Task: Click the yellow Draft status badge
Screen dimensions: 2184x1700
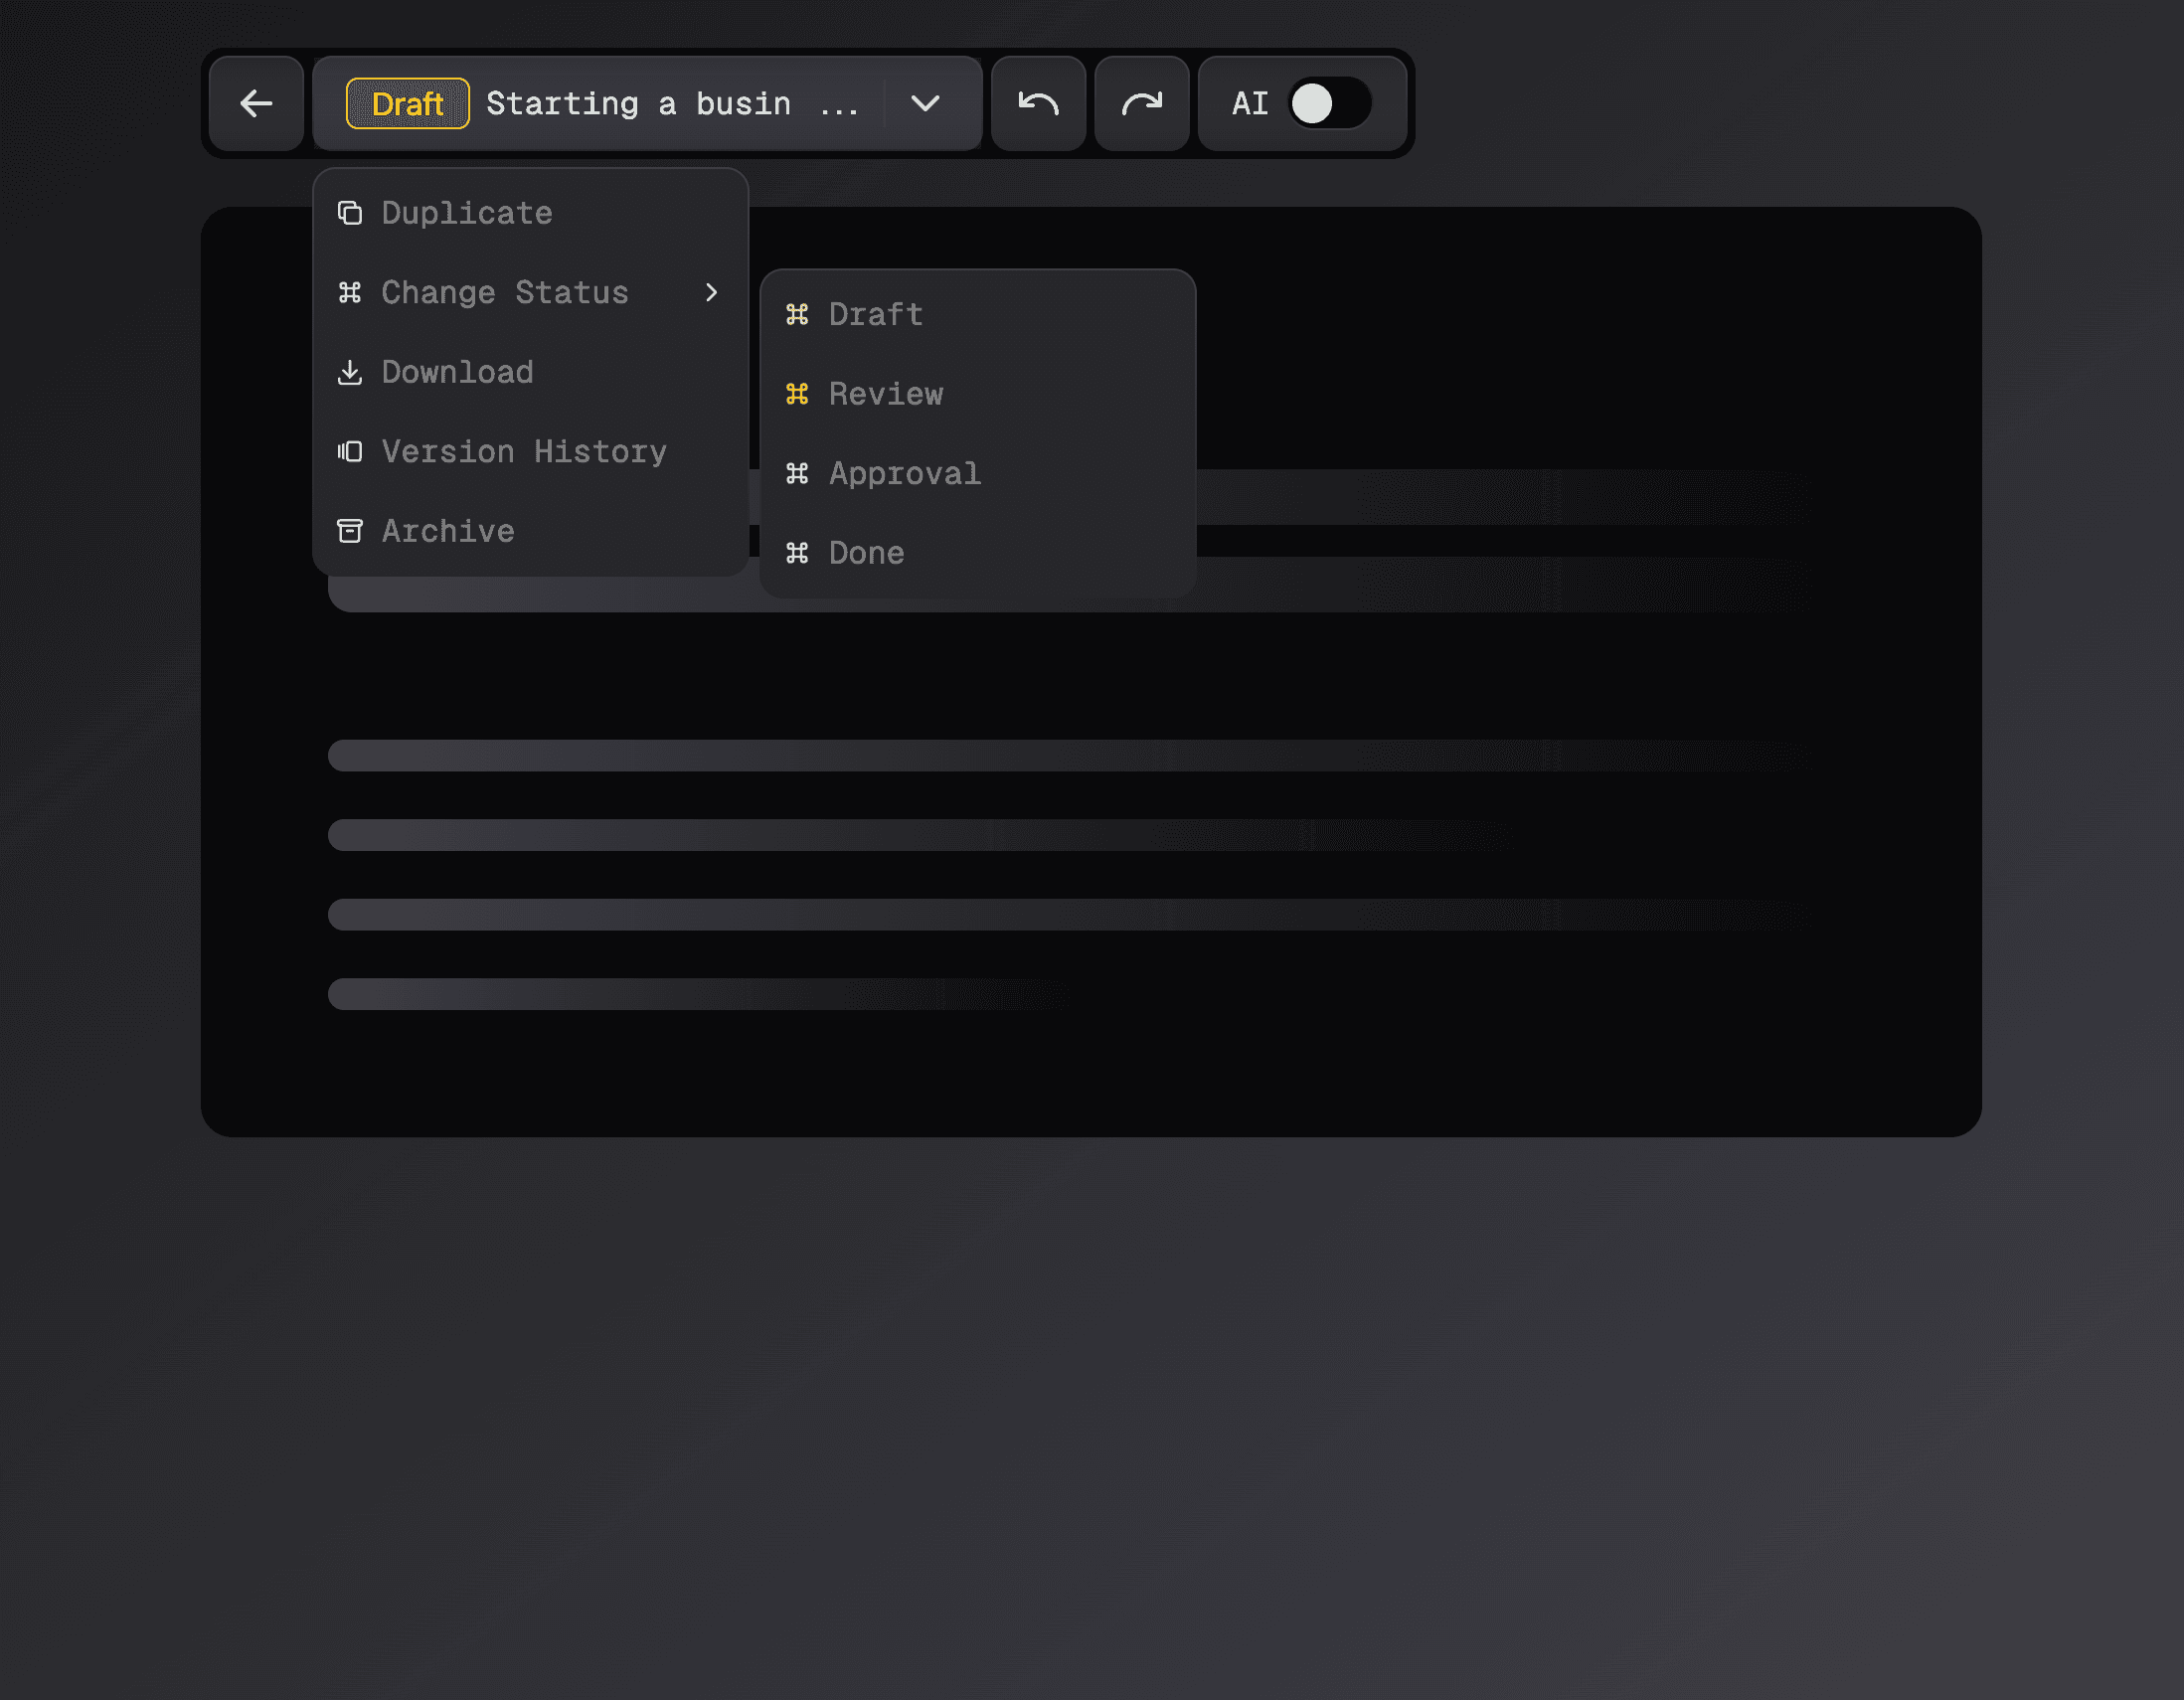Action: pyautogui.click(x=407, y=103)
